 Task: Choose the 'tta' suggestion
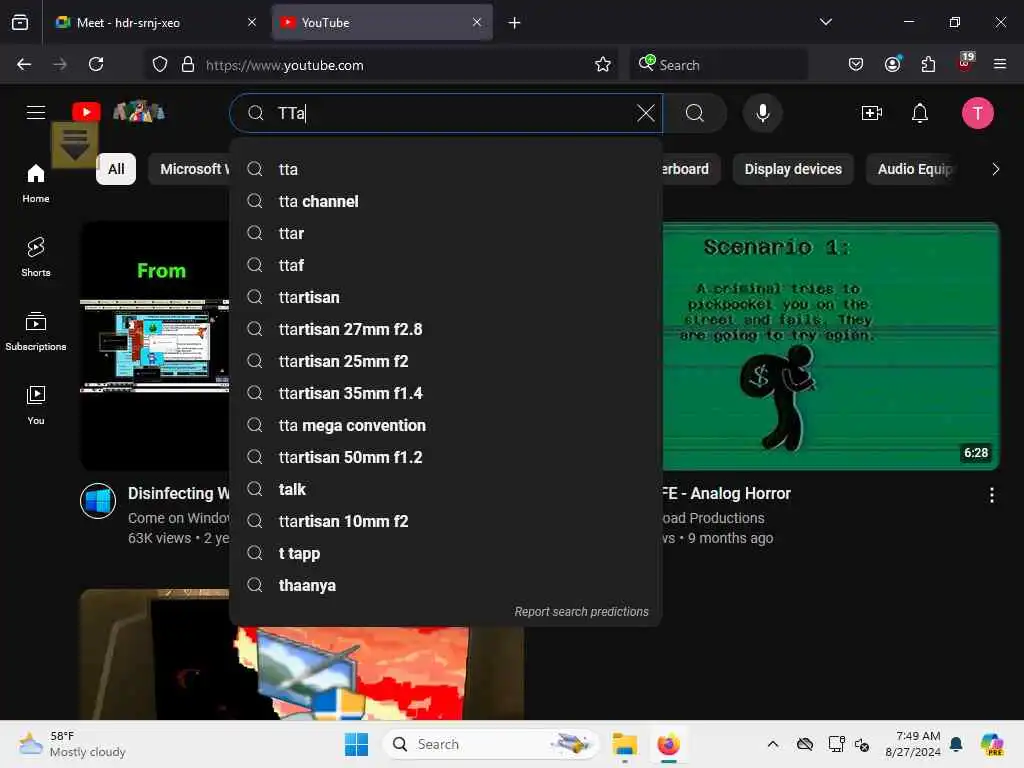coord(445,169)
